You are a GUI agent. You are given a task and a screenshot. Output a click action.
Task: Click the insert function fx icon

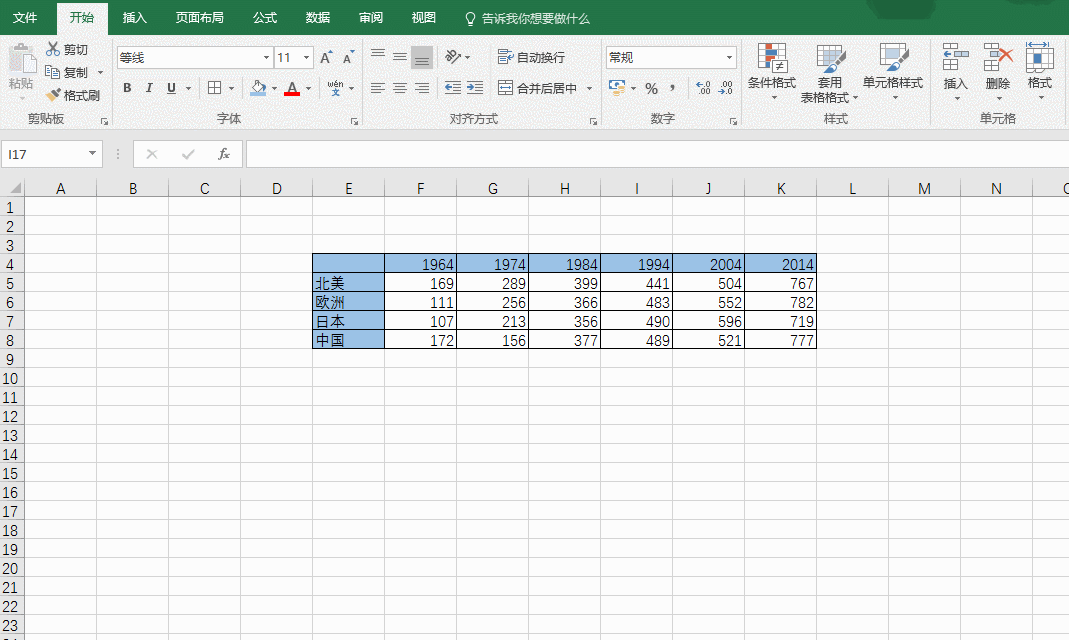[x=224, y=154]
